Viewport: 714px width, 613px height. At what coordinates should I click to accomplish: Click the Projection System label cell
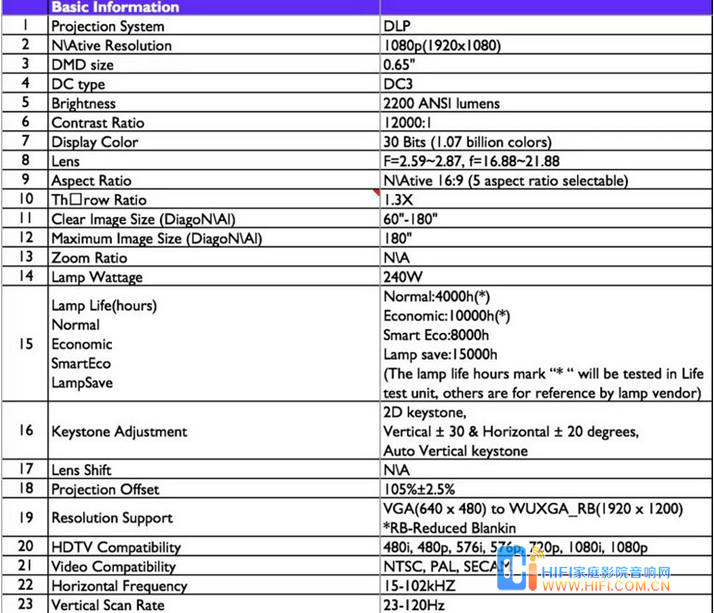[109, 26]
